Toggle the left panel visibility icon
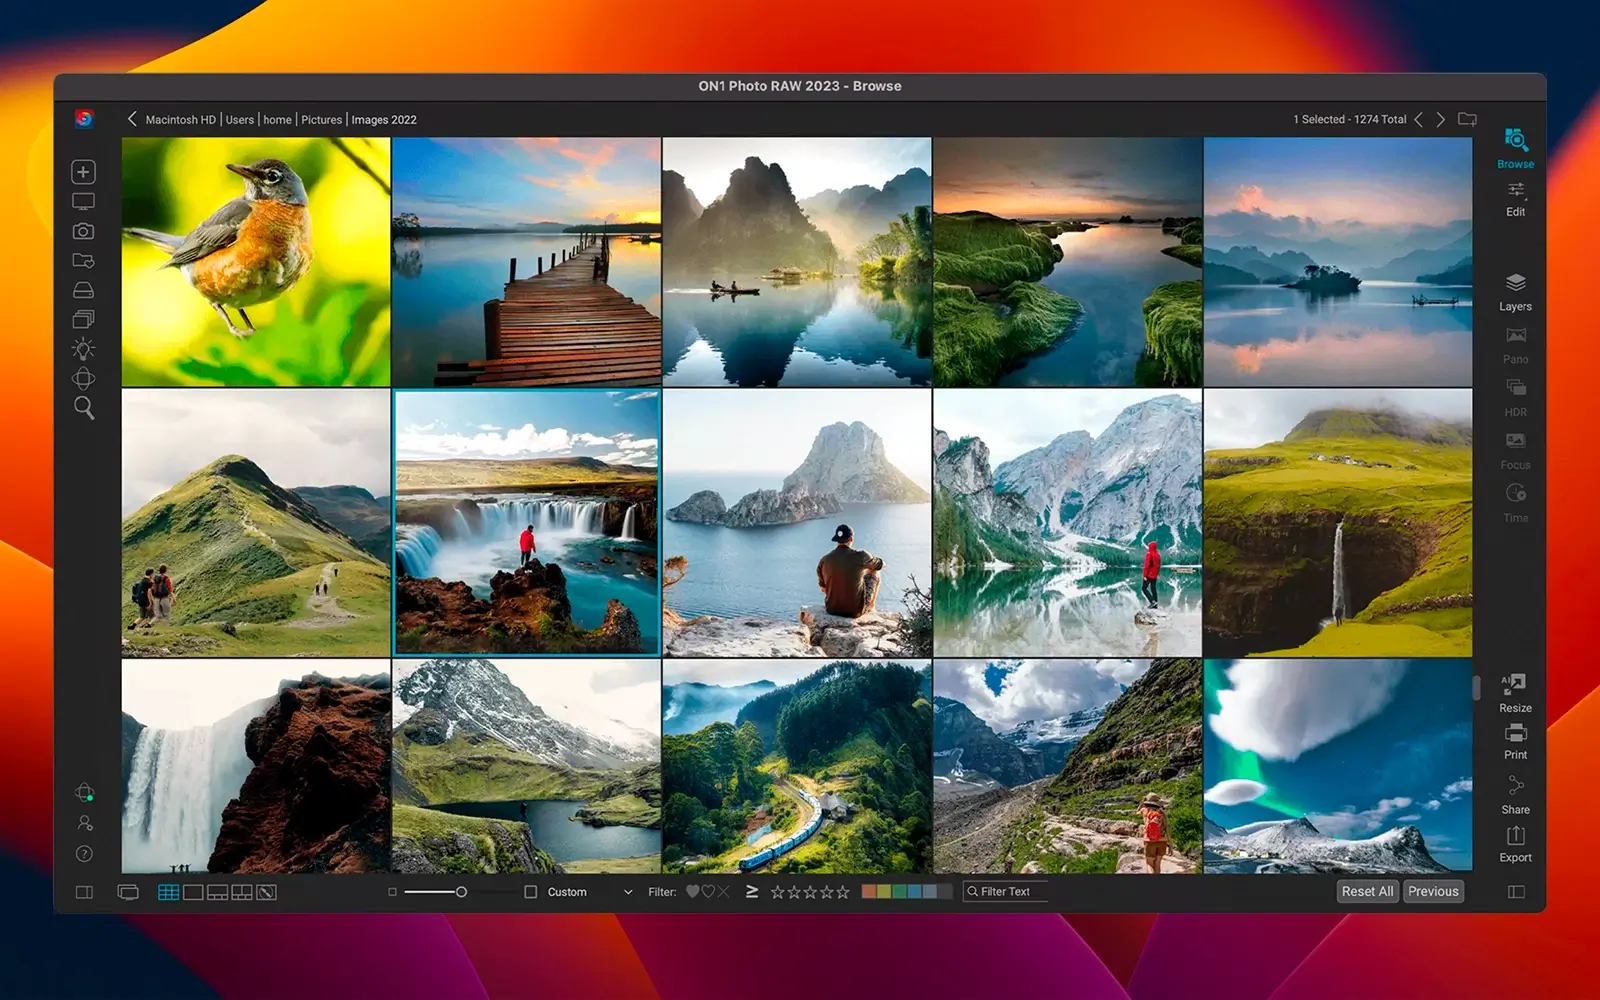Image resolution: width=1600 pixels, height=1000 pixels. pos(84,892)
